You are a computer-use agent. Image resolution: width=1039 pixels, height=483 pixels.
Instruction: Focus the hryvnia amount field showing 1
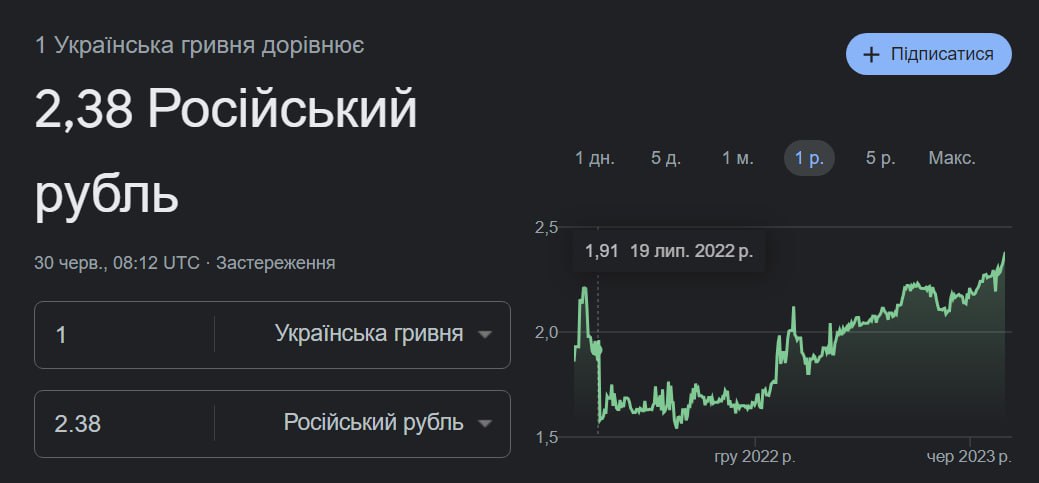125,335
